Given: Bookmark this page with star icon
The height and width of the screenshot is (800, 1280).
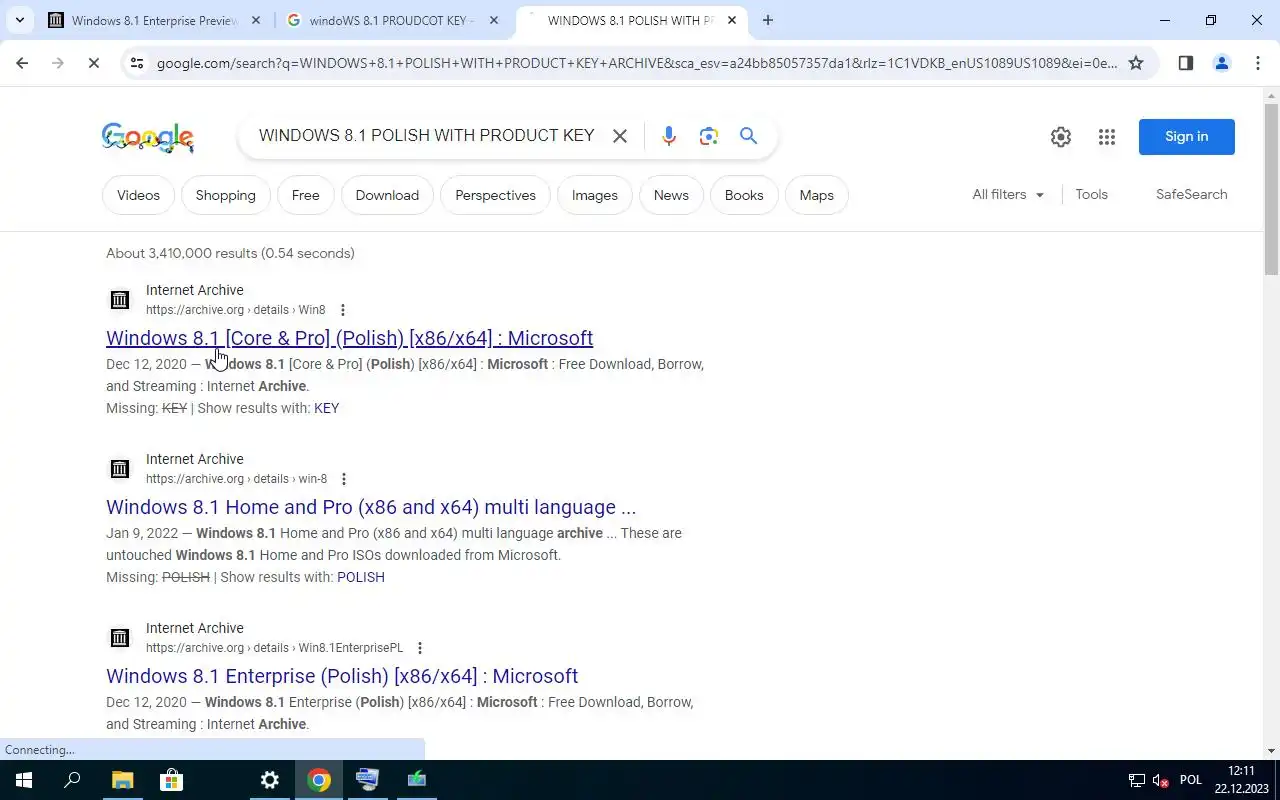Looking at the screenshot, I should [1136, 63].
